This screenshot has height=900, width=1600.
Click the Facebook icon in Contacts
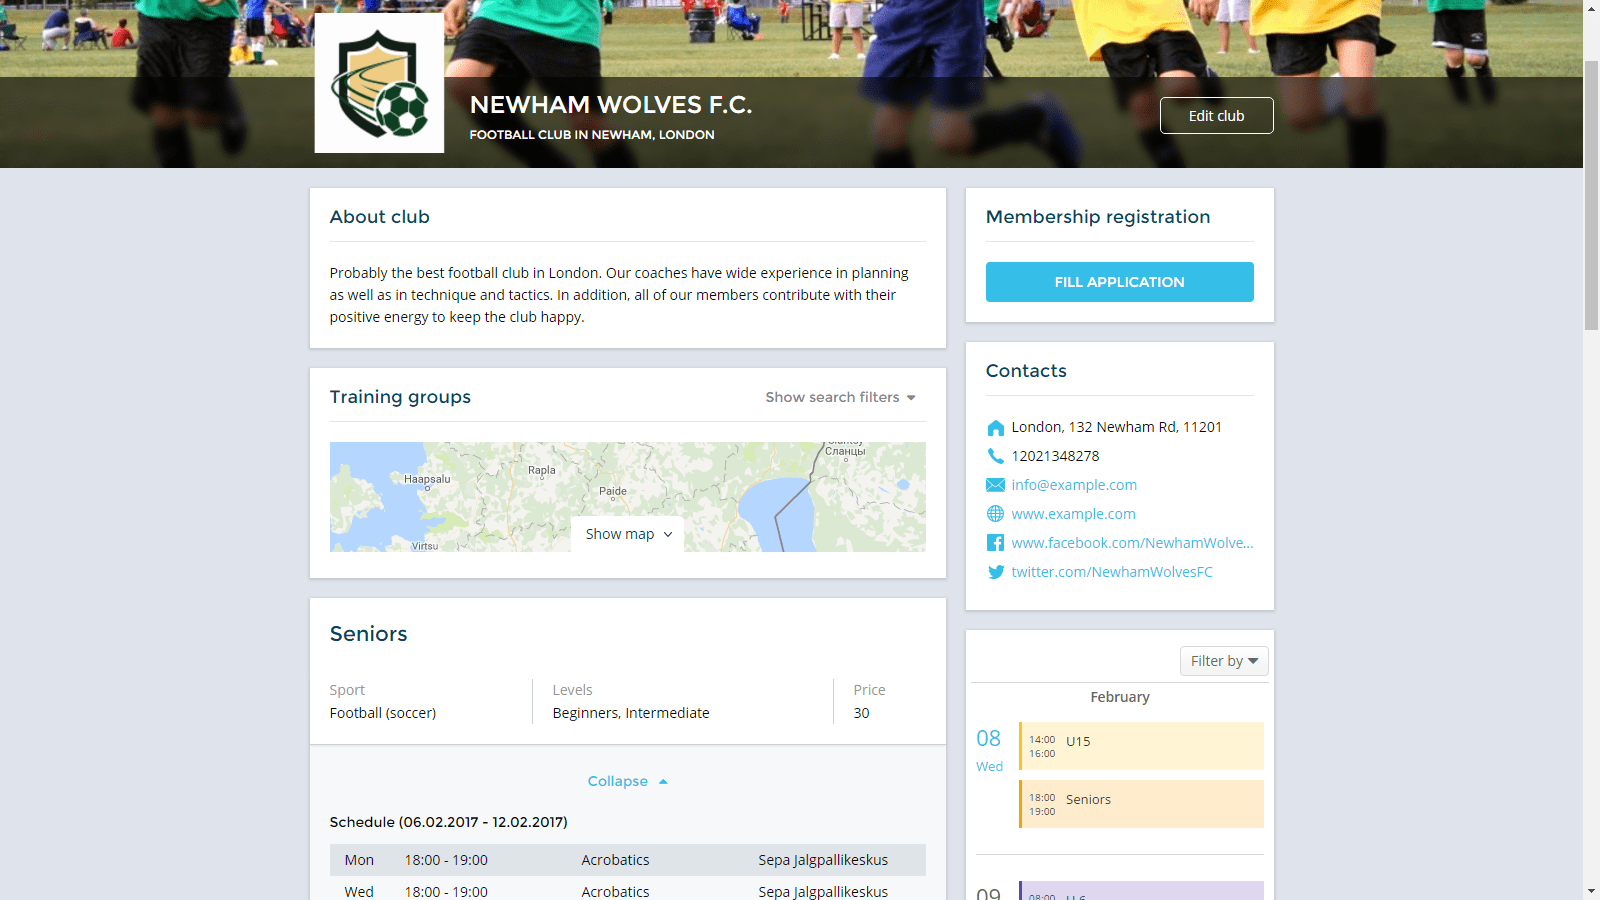coord(995,543)
